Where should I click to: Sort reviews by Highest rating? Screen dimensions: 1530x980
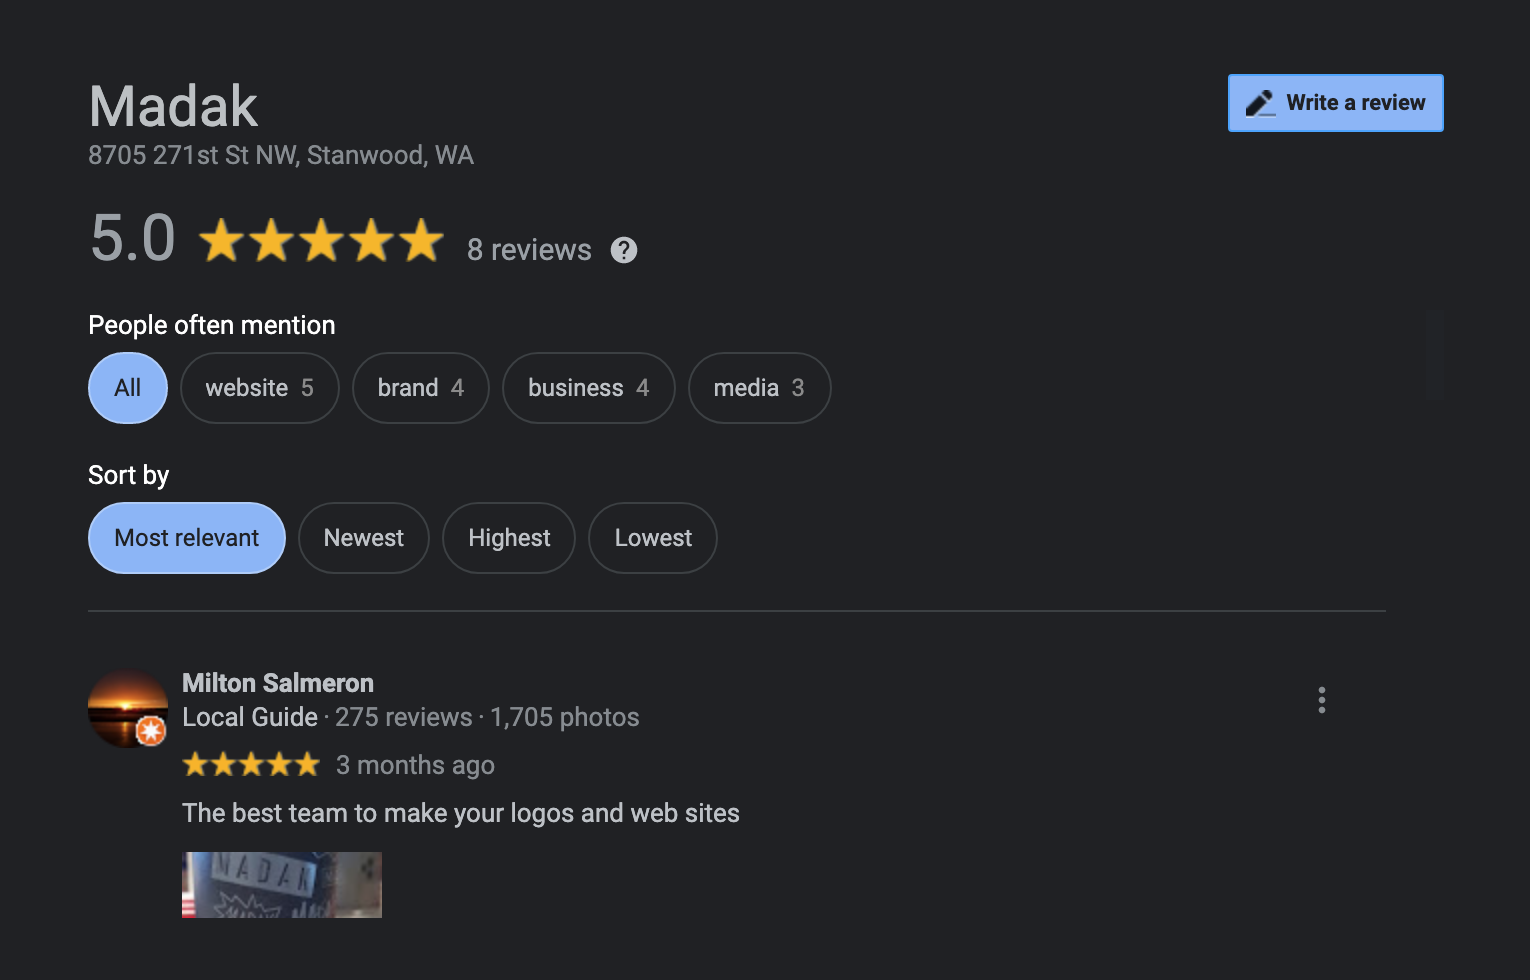[x=509, y=538]
